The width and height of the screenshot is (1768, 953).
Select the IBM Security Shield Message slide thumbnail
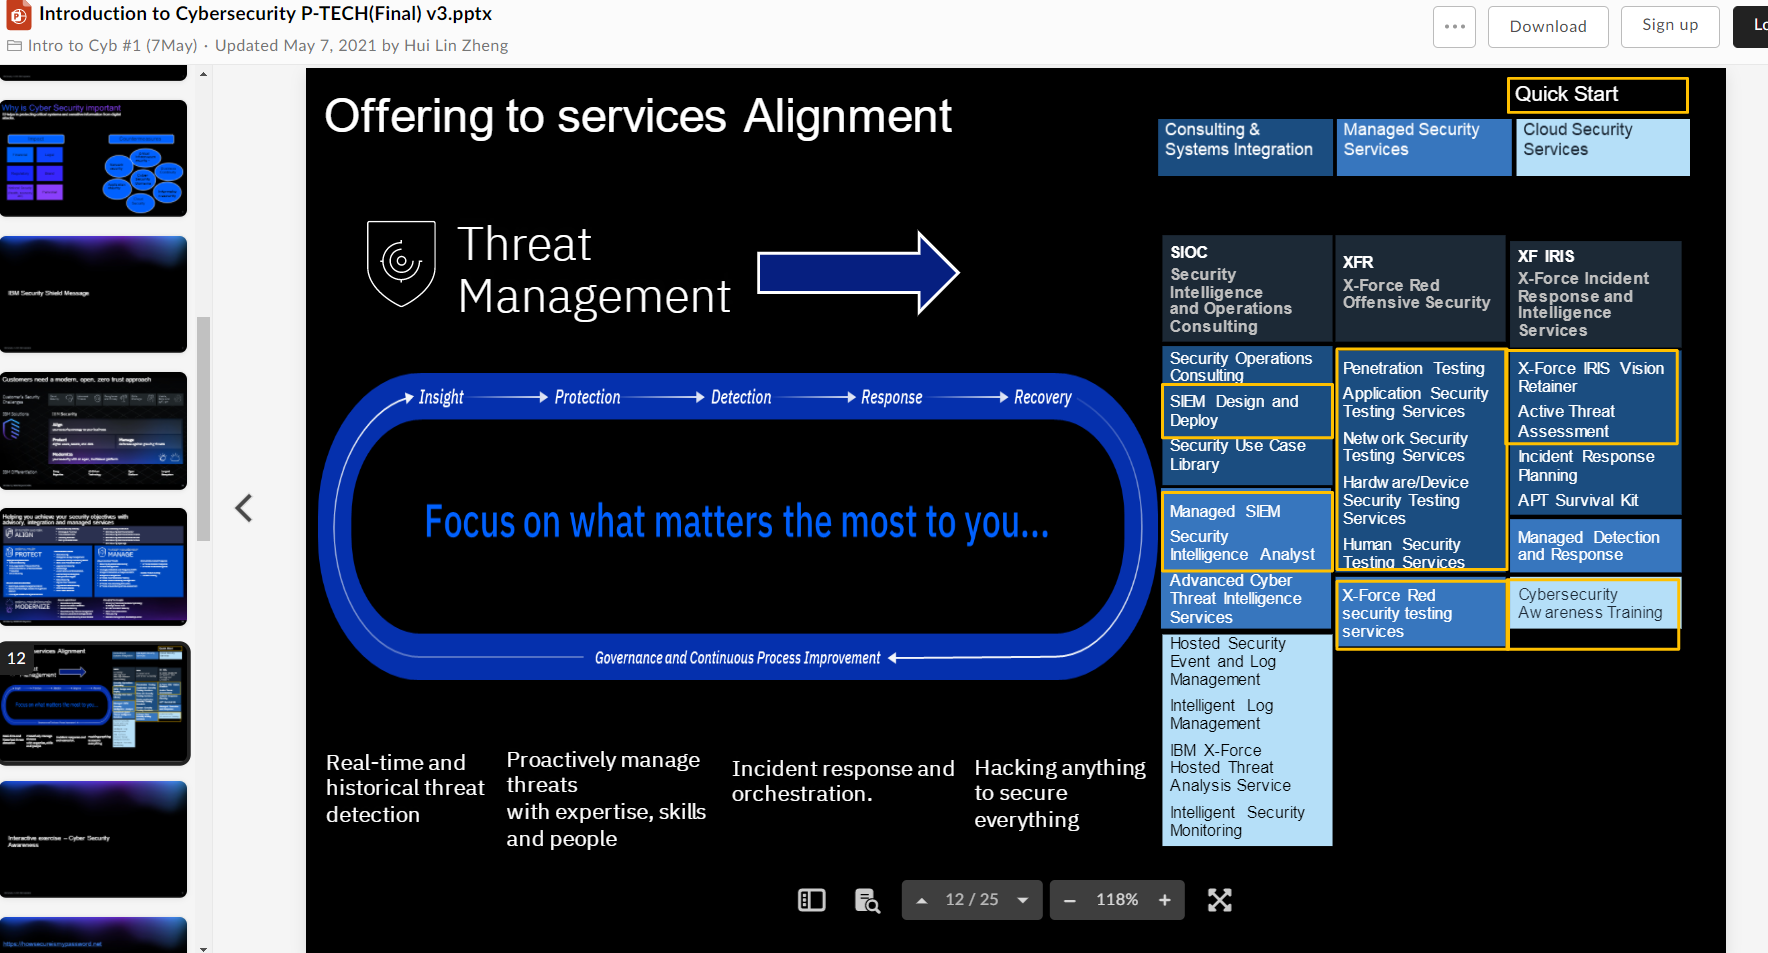94,294
